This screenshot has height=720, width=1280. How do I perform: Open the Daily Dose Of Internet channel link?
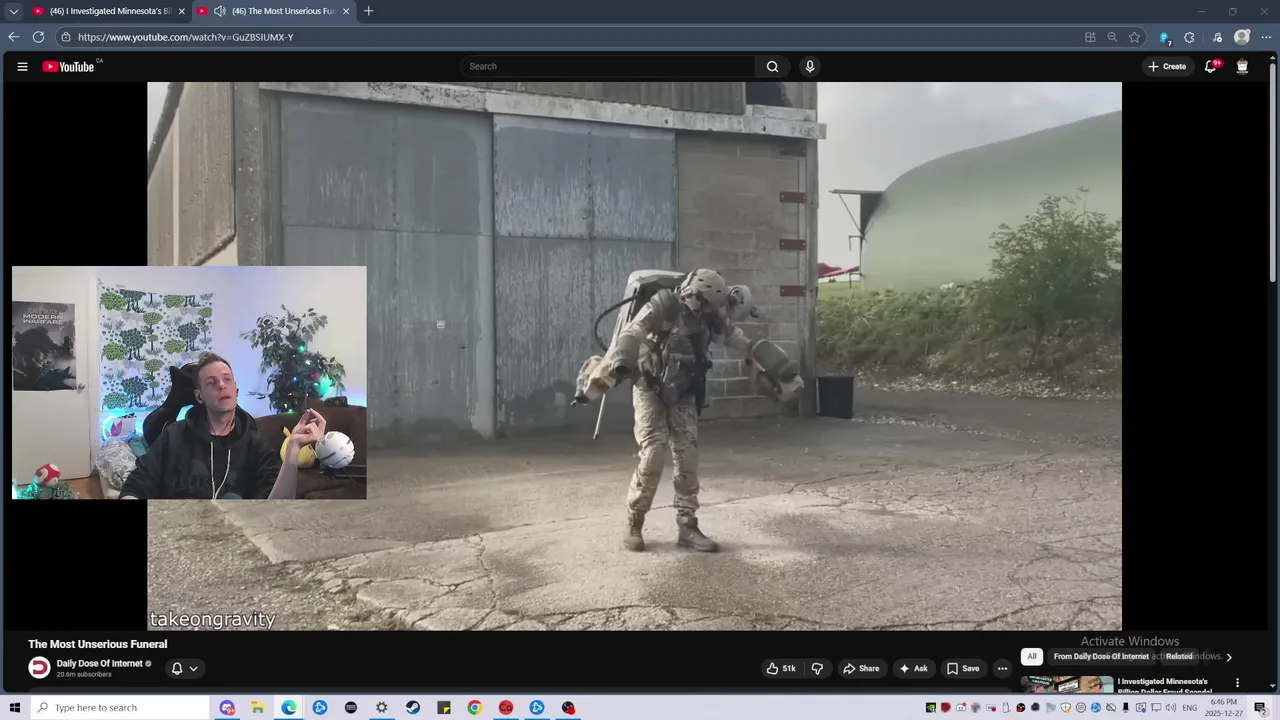click(x=99, y=663)
